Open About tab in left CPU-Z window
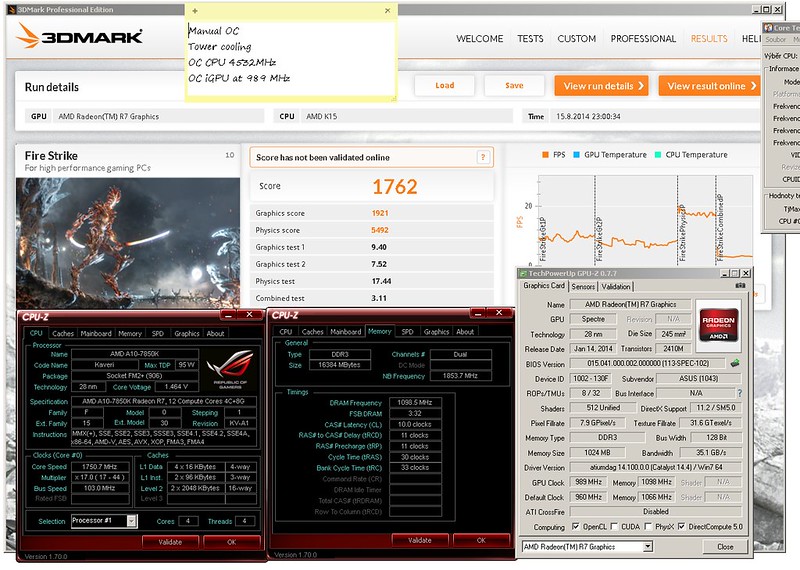The image size is (800, 570). click(x=215, y=333)
